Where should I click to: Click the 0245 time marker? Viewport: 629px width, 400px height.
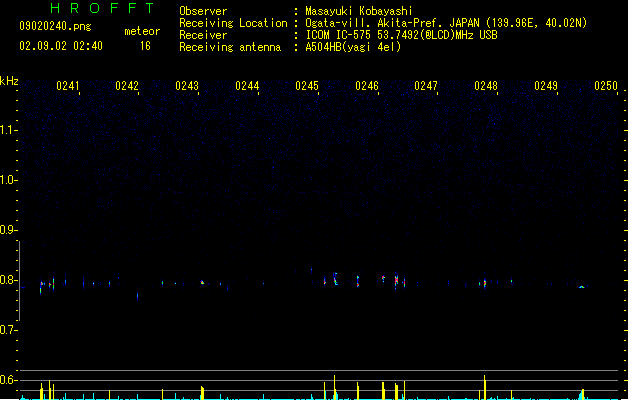tap(307, 86)
